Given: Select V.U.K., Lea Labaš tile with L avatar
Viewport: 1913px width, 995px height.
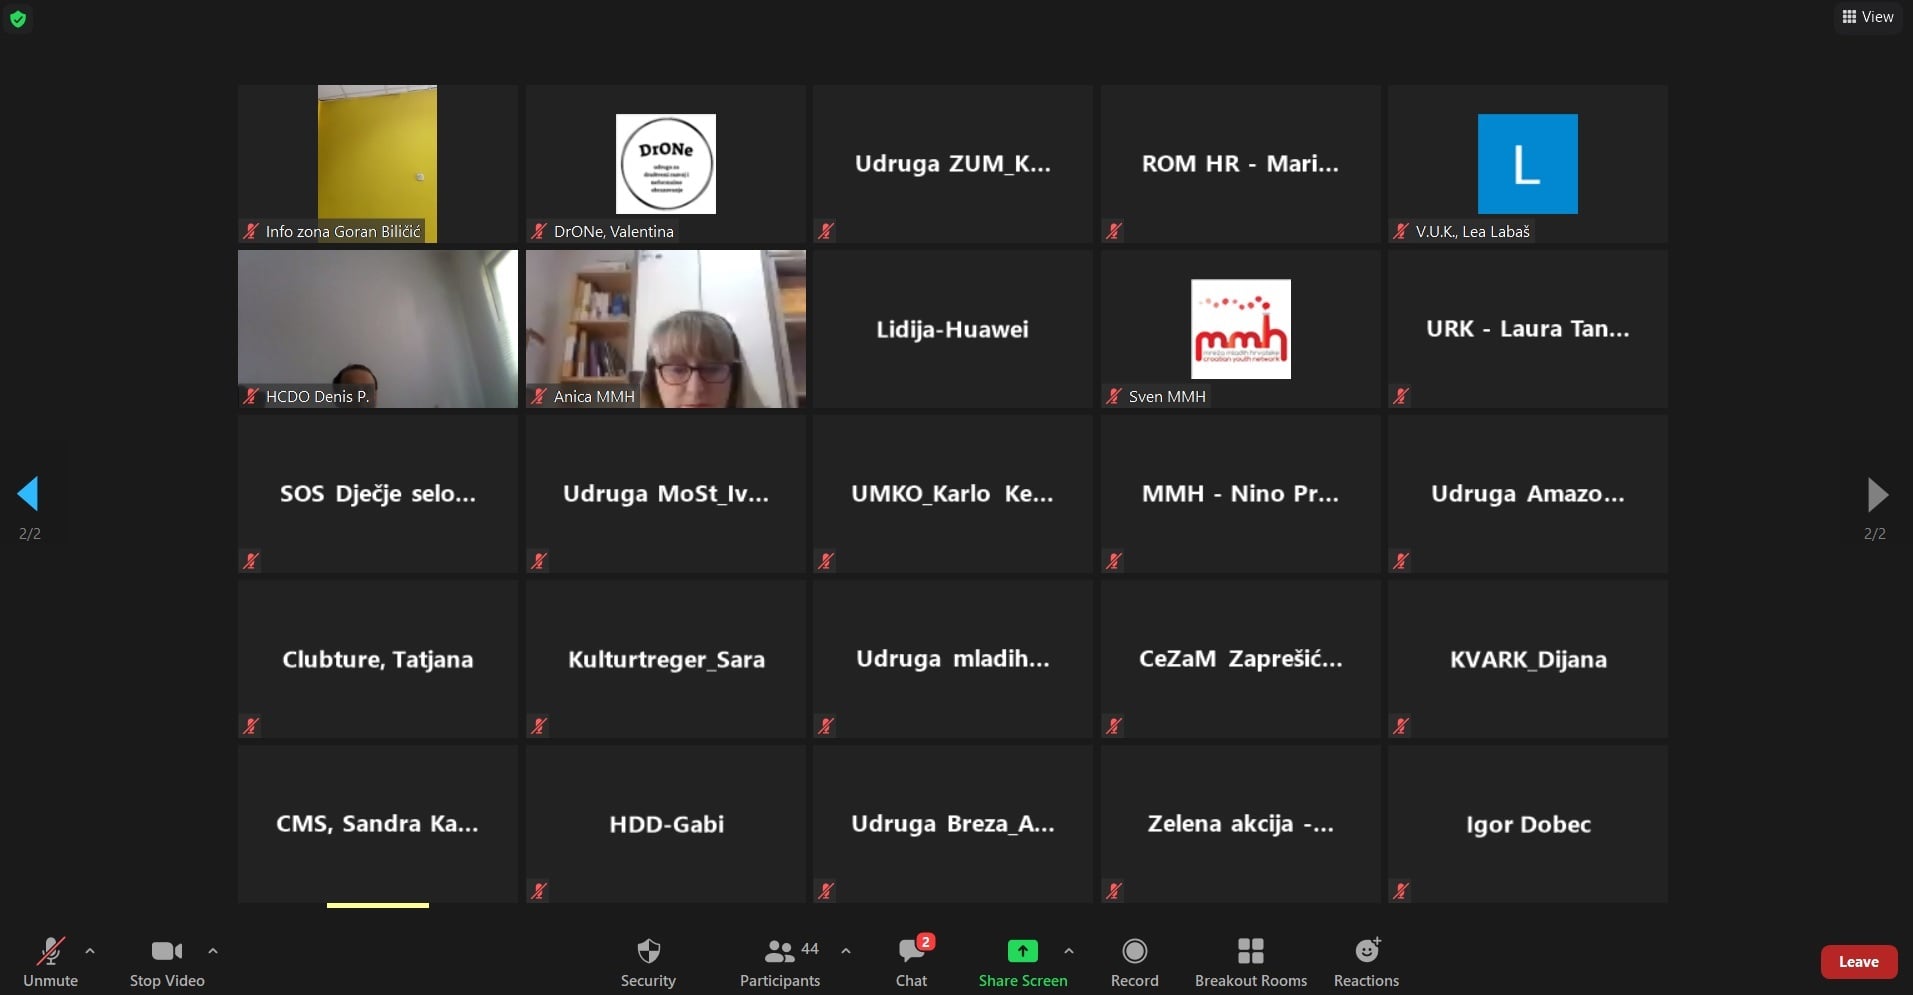Looking at the screenshot, I should pos(1528,164).
